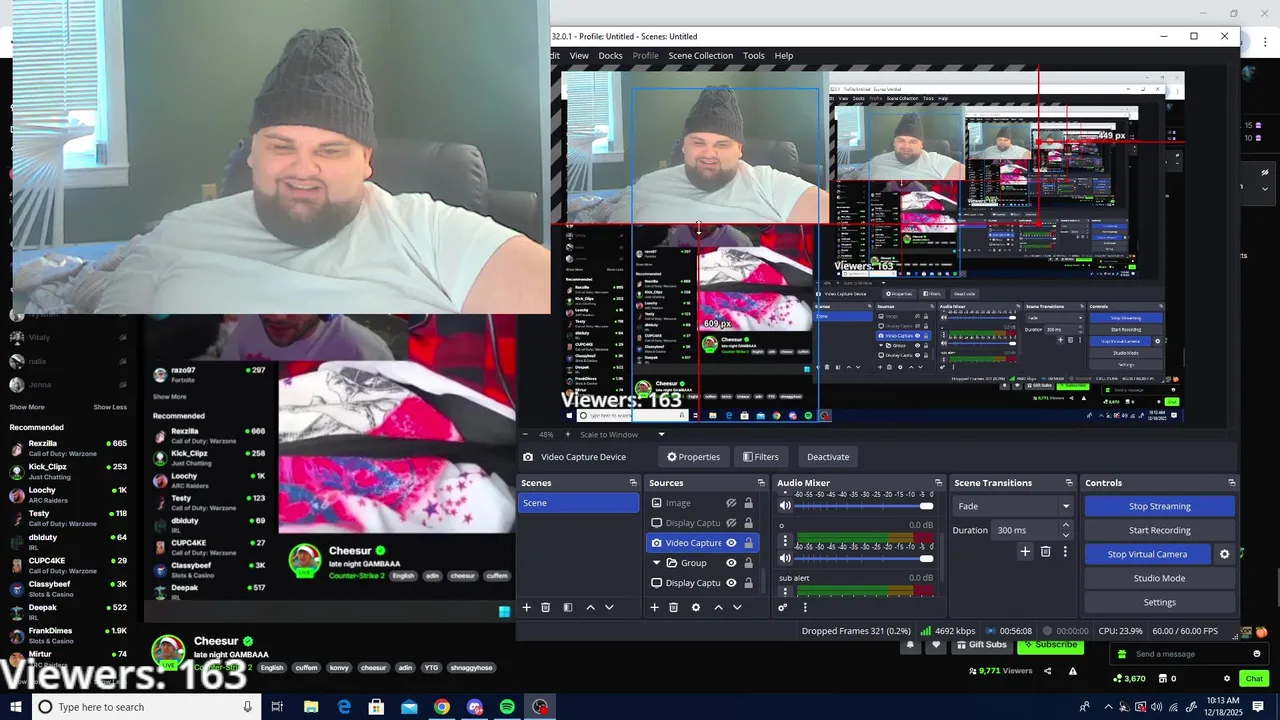Remove transition with Scene Transitions trash icon
Screen dimensions: 1280x720
click(x=1045, y=551)
